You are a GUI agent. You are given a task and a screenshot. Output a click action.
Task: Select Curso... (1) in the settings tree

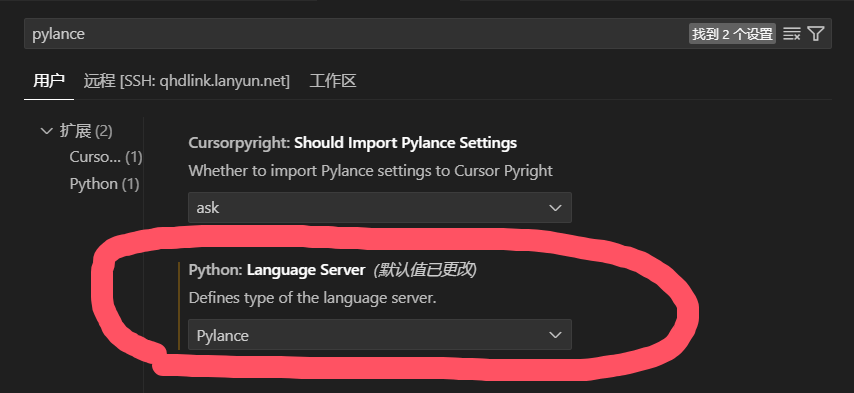click(106, 157)
